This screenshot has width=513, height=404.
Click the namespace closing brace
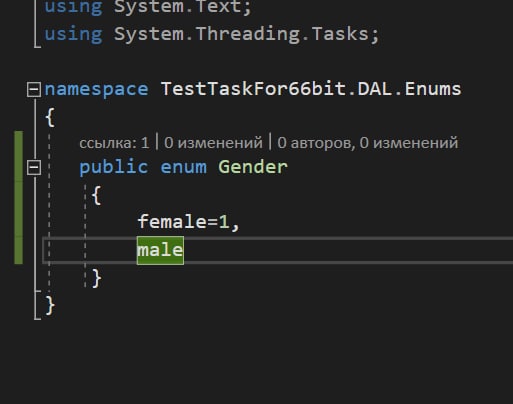[x=50, y=305]
